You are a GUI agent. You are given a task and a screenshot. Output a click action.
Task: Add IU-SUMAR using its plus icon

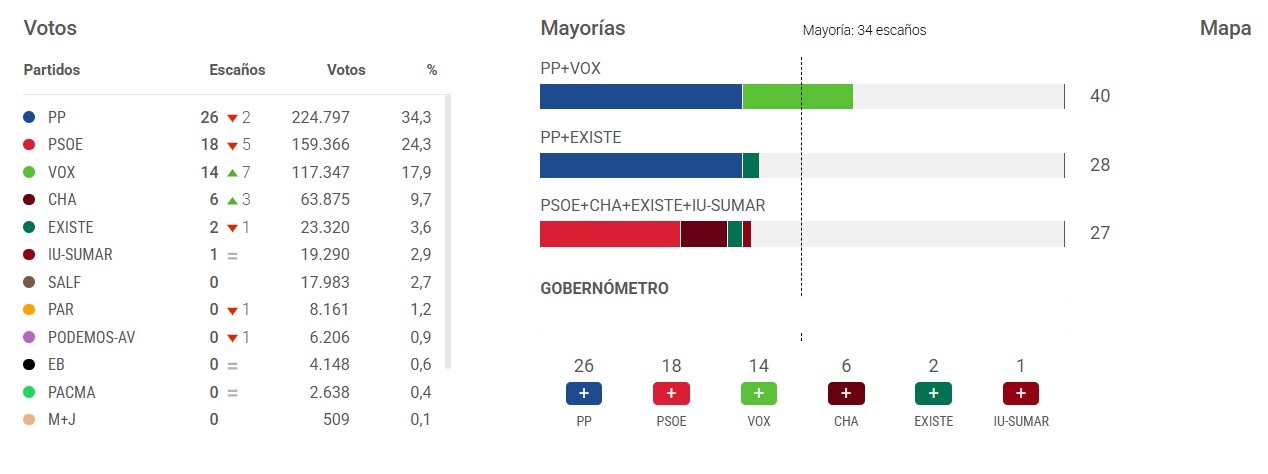[x=1020, y=394]
